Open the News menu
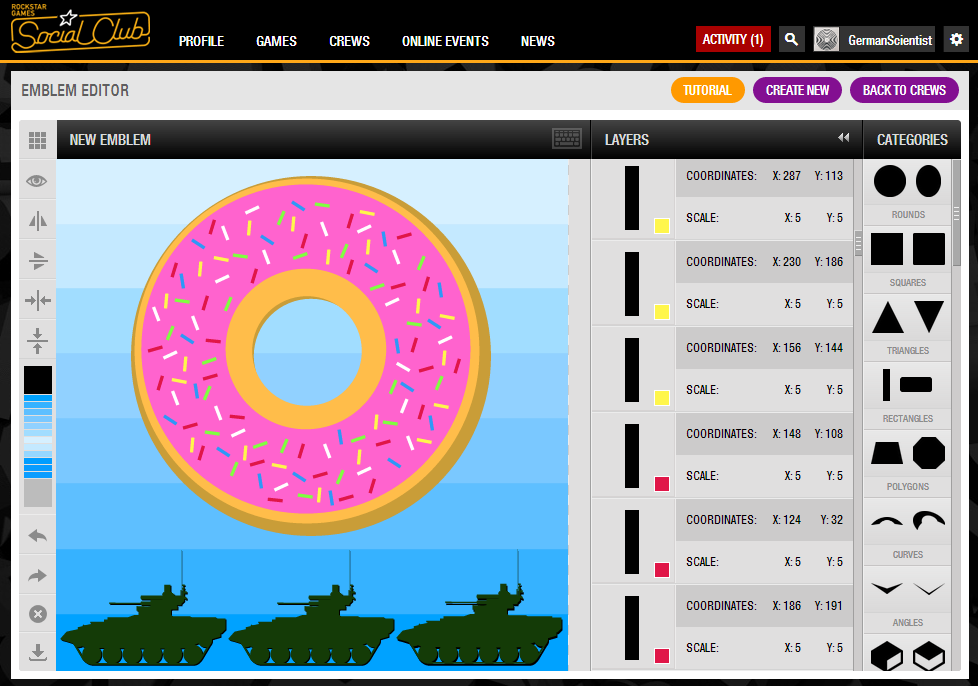This screenshot has height=686, width=978. [x=538, y=41]
